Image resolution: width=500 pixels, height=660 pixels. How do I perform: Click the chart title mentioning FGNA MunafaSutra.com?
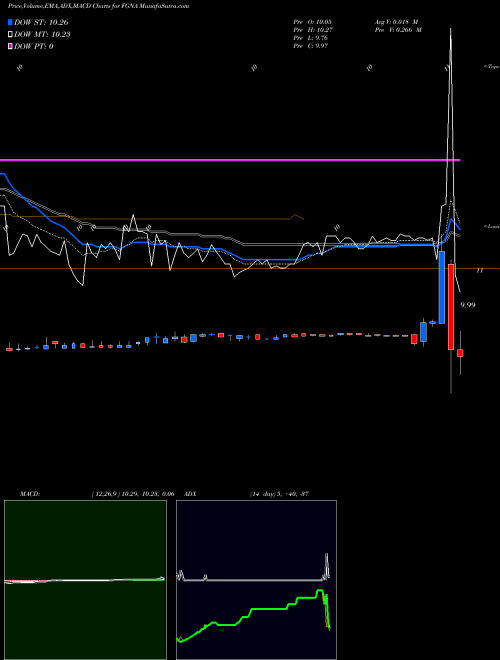[98, 6]
